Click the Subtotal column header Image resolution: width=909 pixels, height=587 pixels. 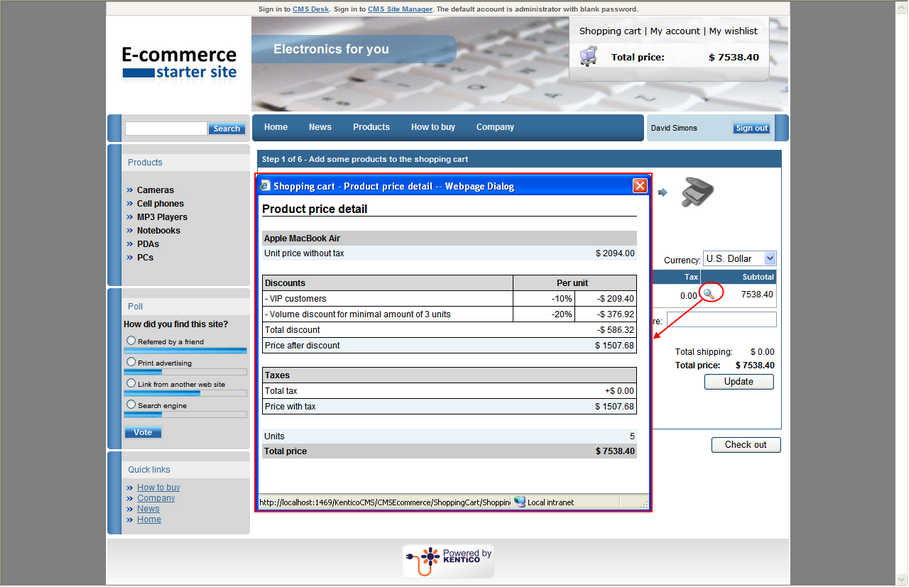tap(758, 277)
